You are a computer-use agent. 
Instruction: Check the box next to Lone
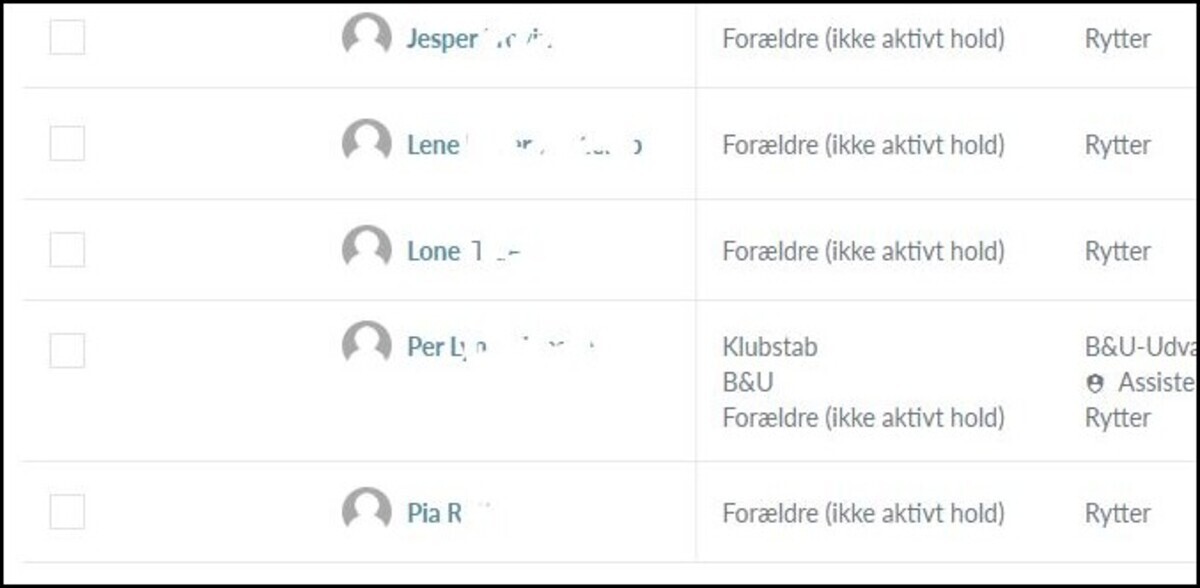pyautogui.click(x=67, y=250)
